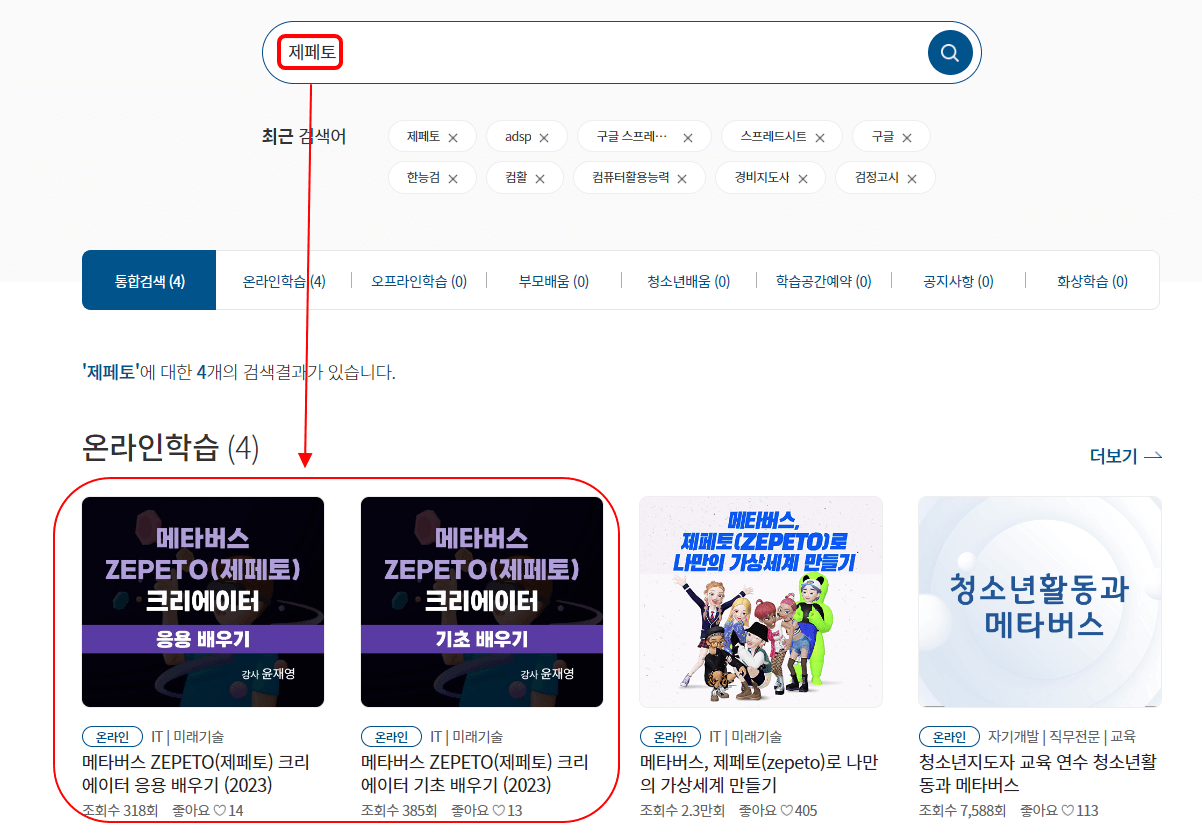Delete the 구글 스프레… recent search
Viewport: 1202px width, 835px height.
pyautogui.click(x=688, y=138)
